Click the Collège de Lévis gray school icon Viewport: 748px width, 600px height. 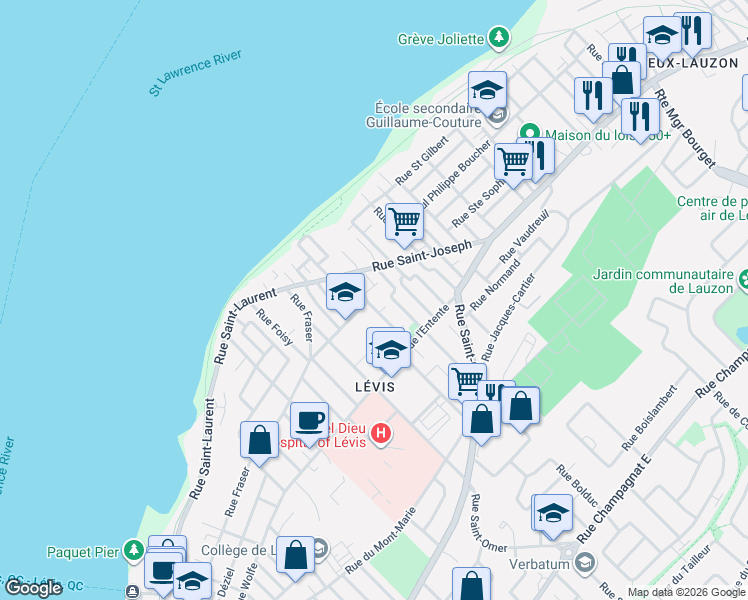point(321,549)
